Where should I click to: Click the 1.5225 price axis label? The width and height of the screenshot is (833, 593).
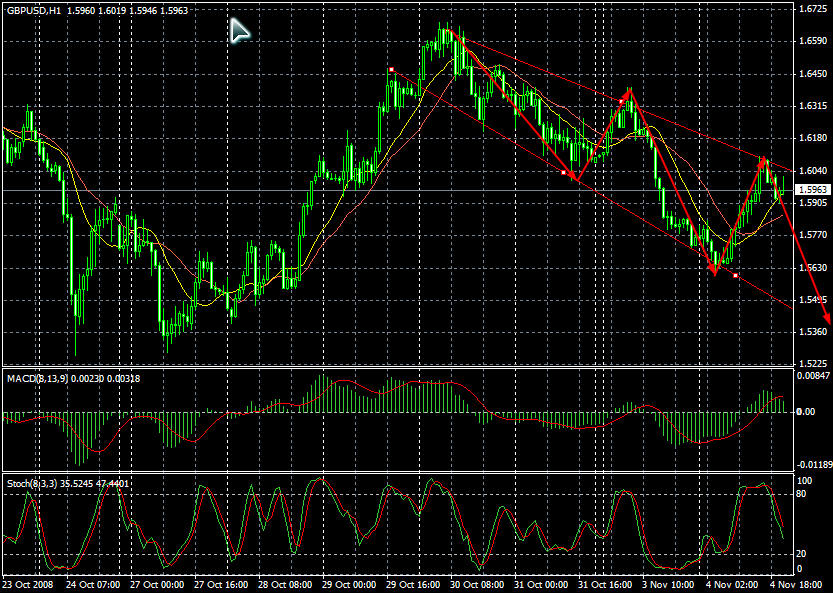click(813, 364)
